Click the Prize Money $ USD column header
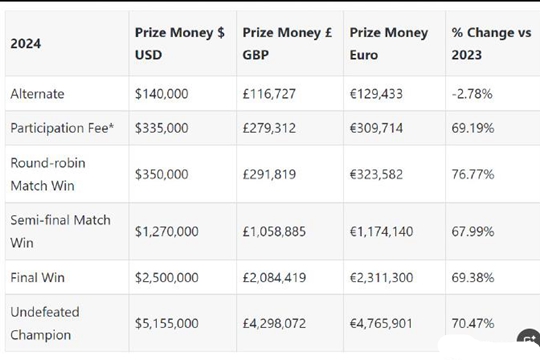 (x=179, y=44)
